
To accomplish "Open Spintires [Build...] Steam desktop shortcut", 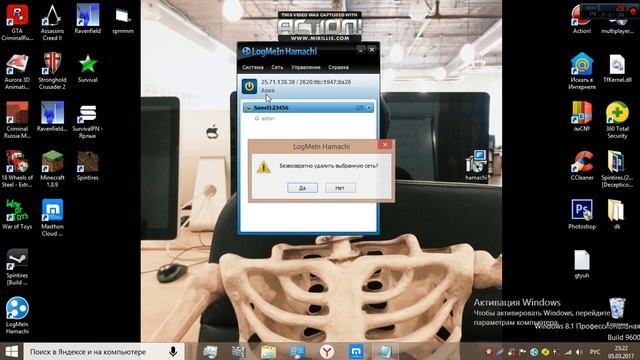I will click(x=17, y=267).
